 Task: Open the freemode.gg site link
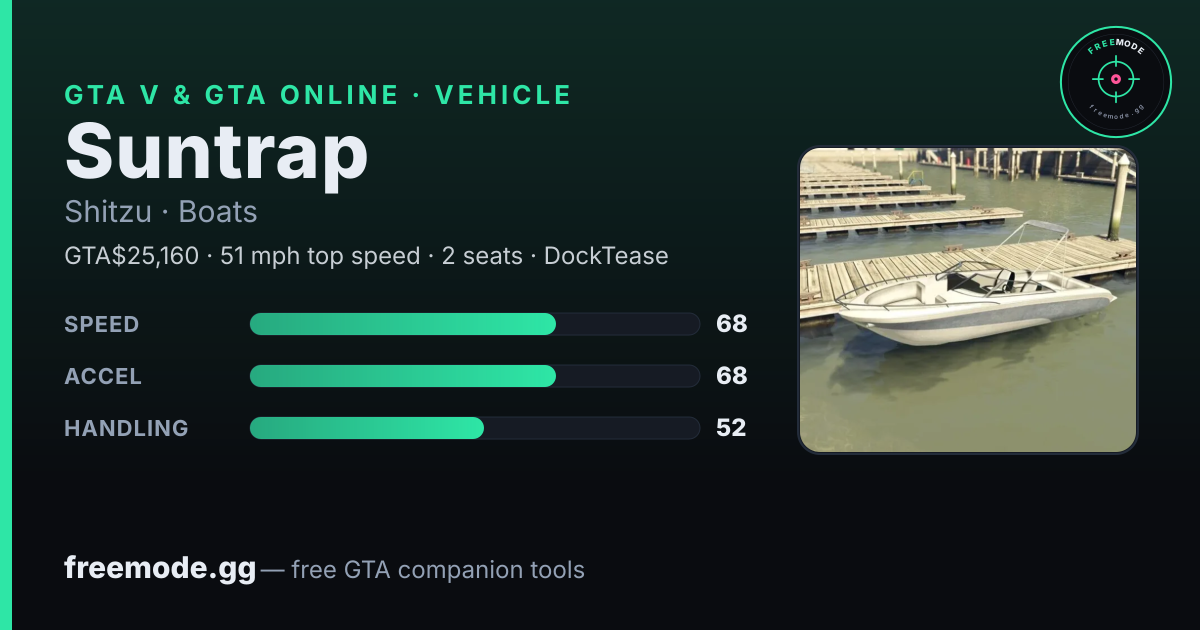[x=161, y=569]
